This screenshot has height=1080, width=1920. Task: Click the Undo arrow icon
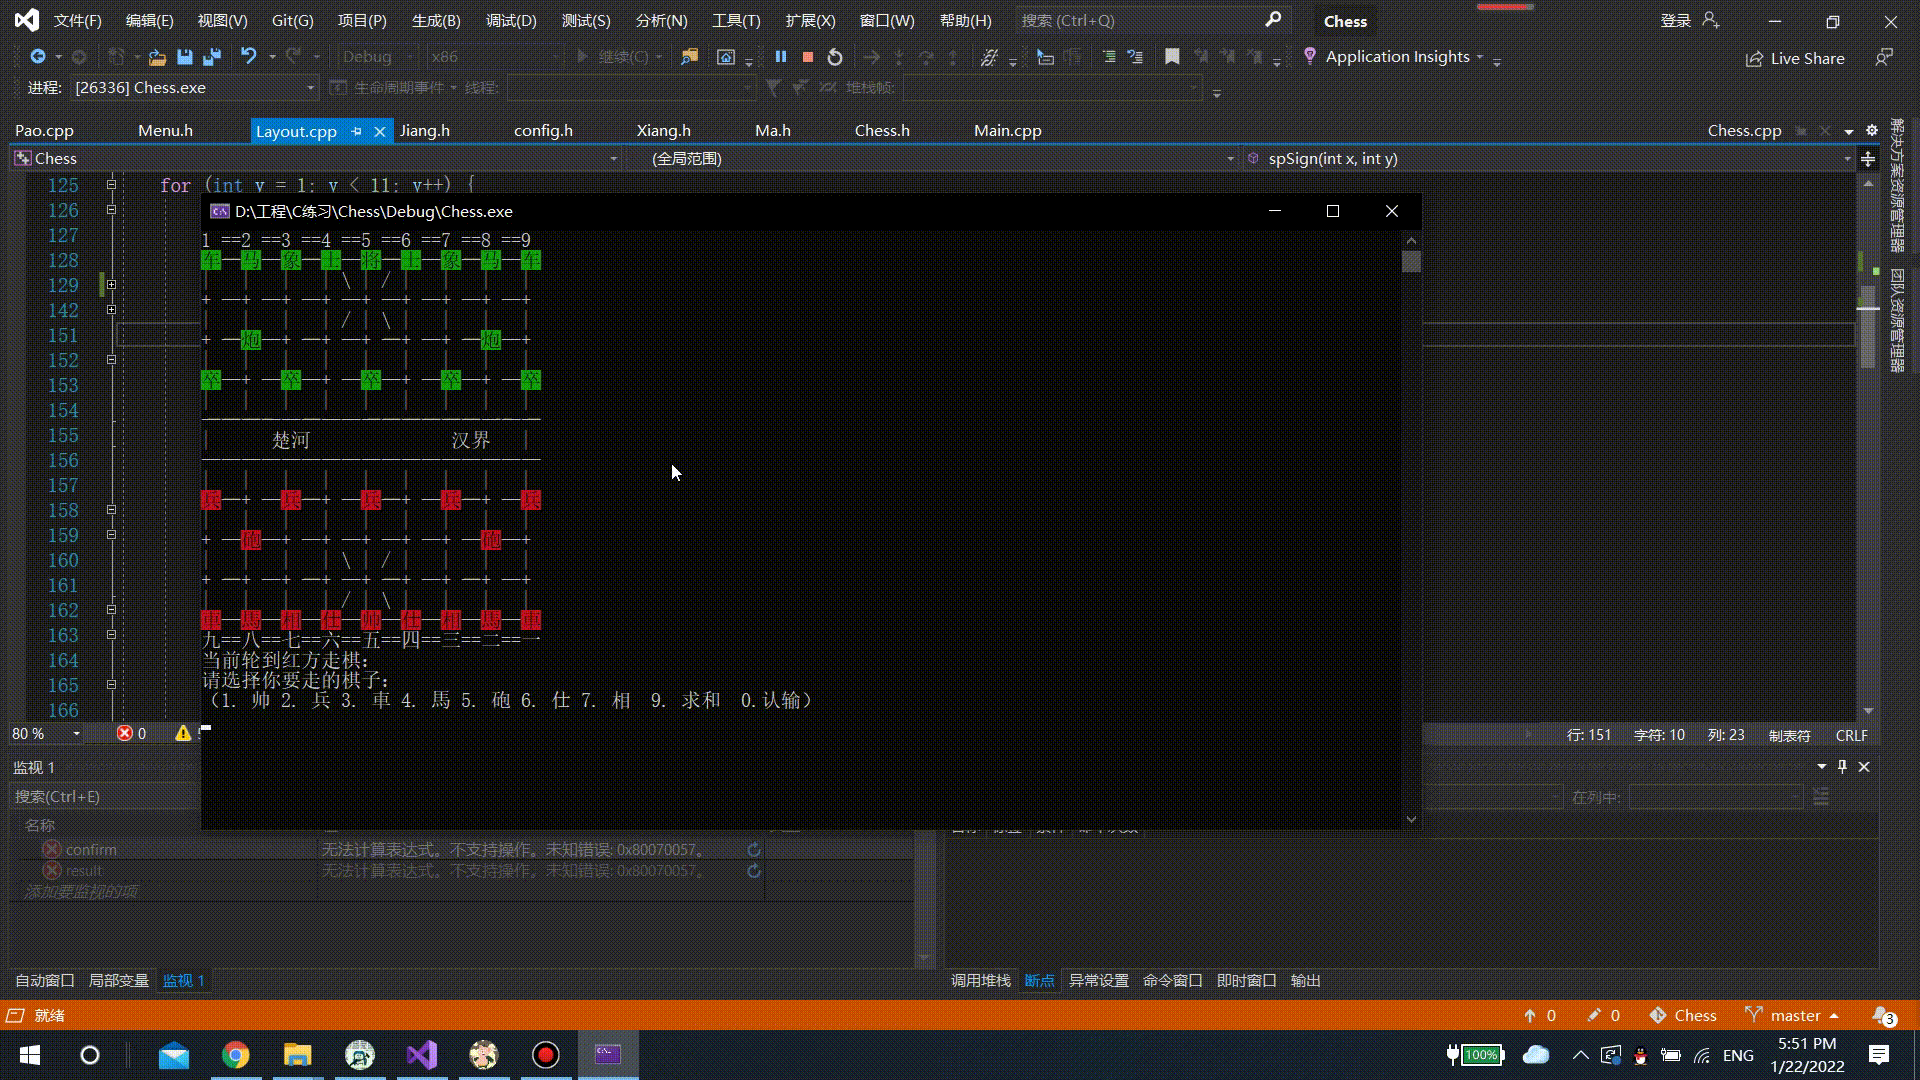(248, 57)
